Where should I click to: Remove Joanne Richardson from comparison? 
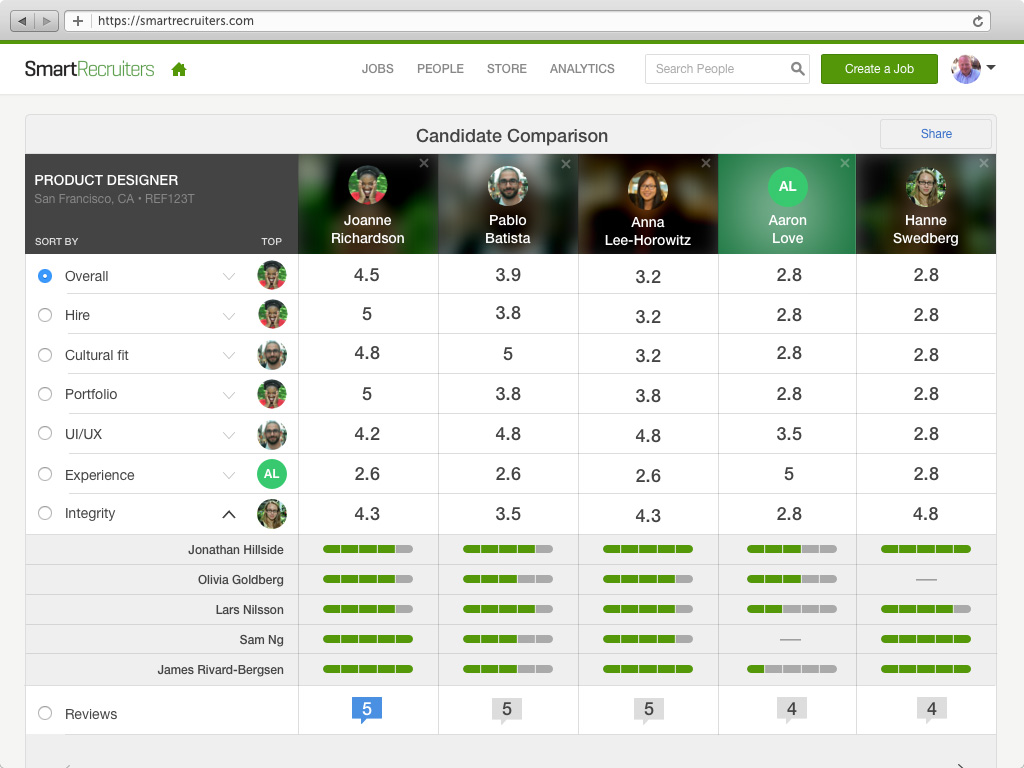click(424, 163)
